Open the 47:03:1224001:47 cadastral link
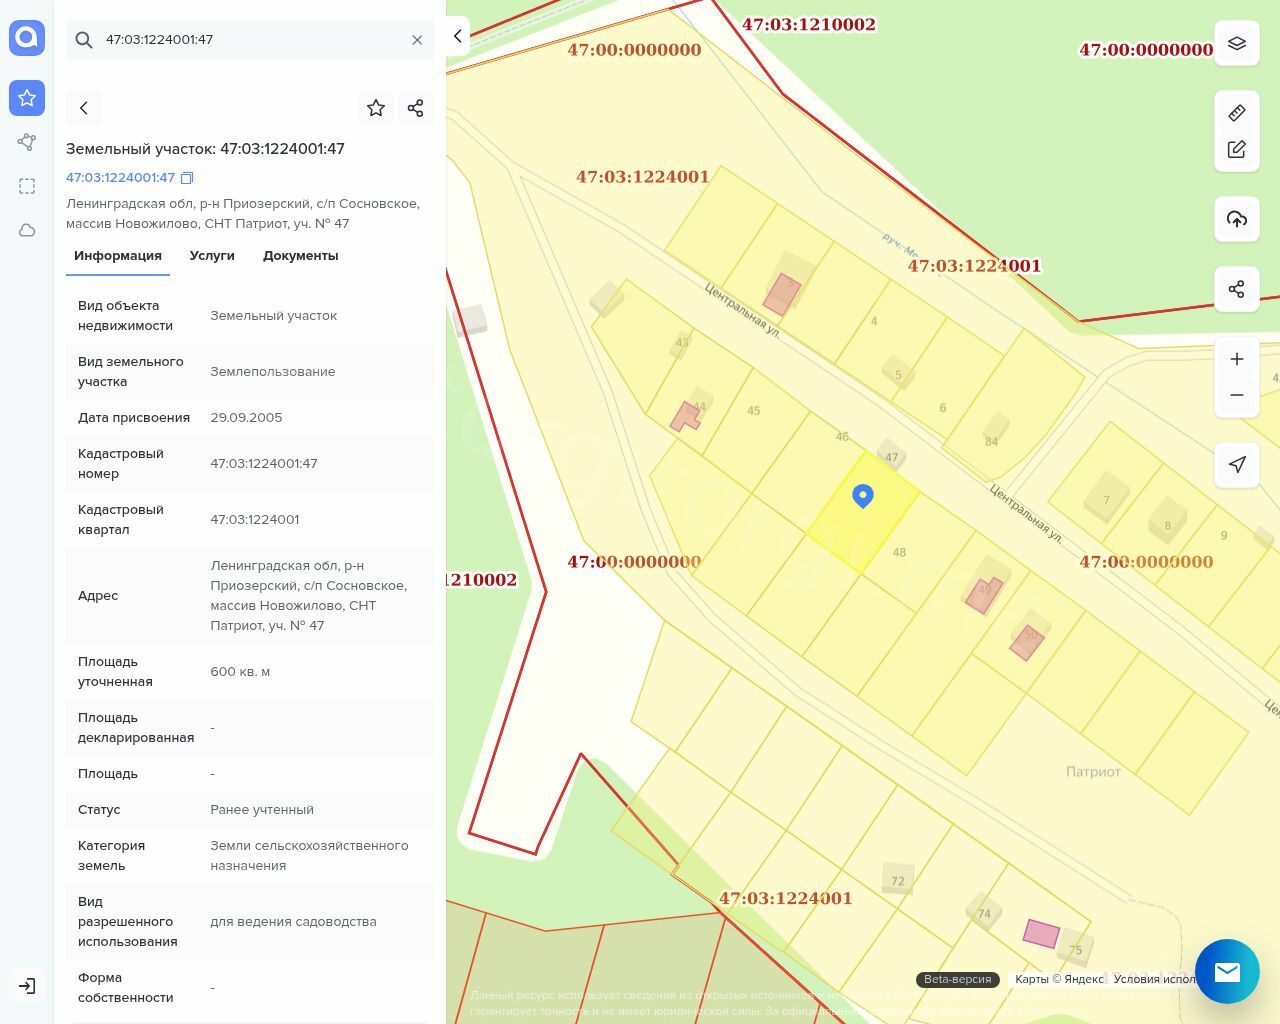 120,178
